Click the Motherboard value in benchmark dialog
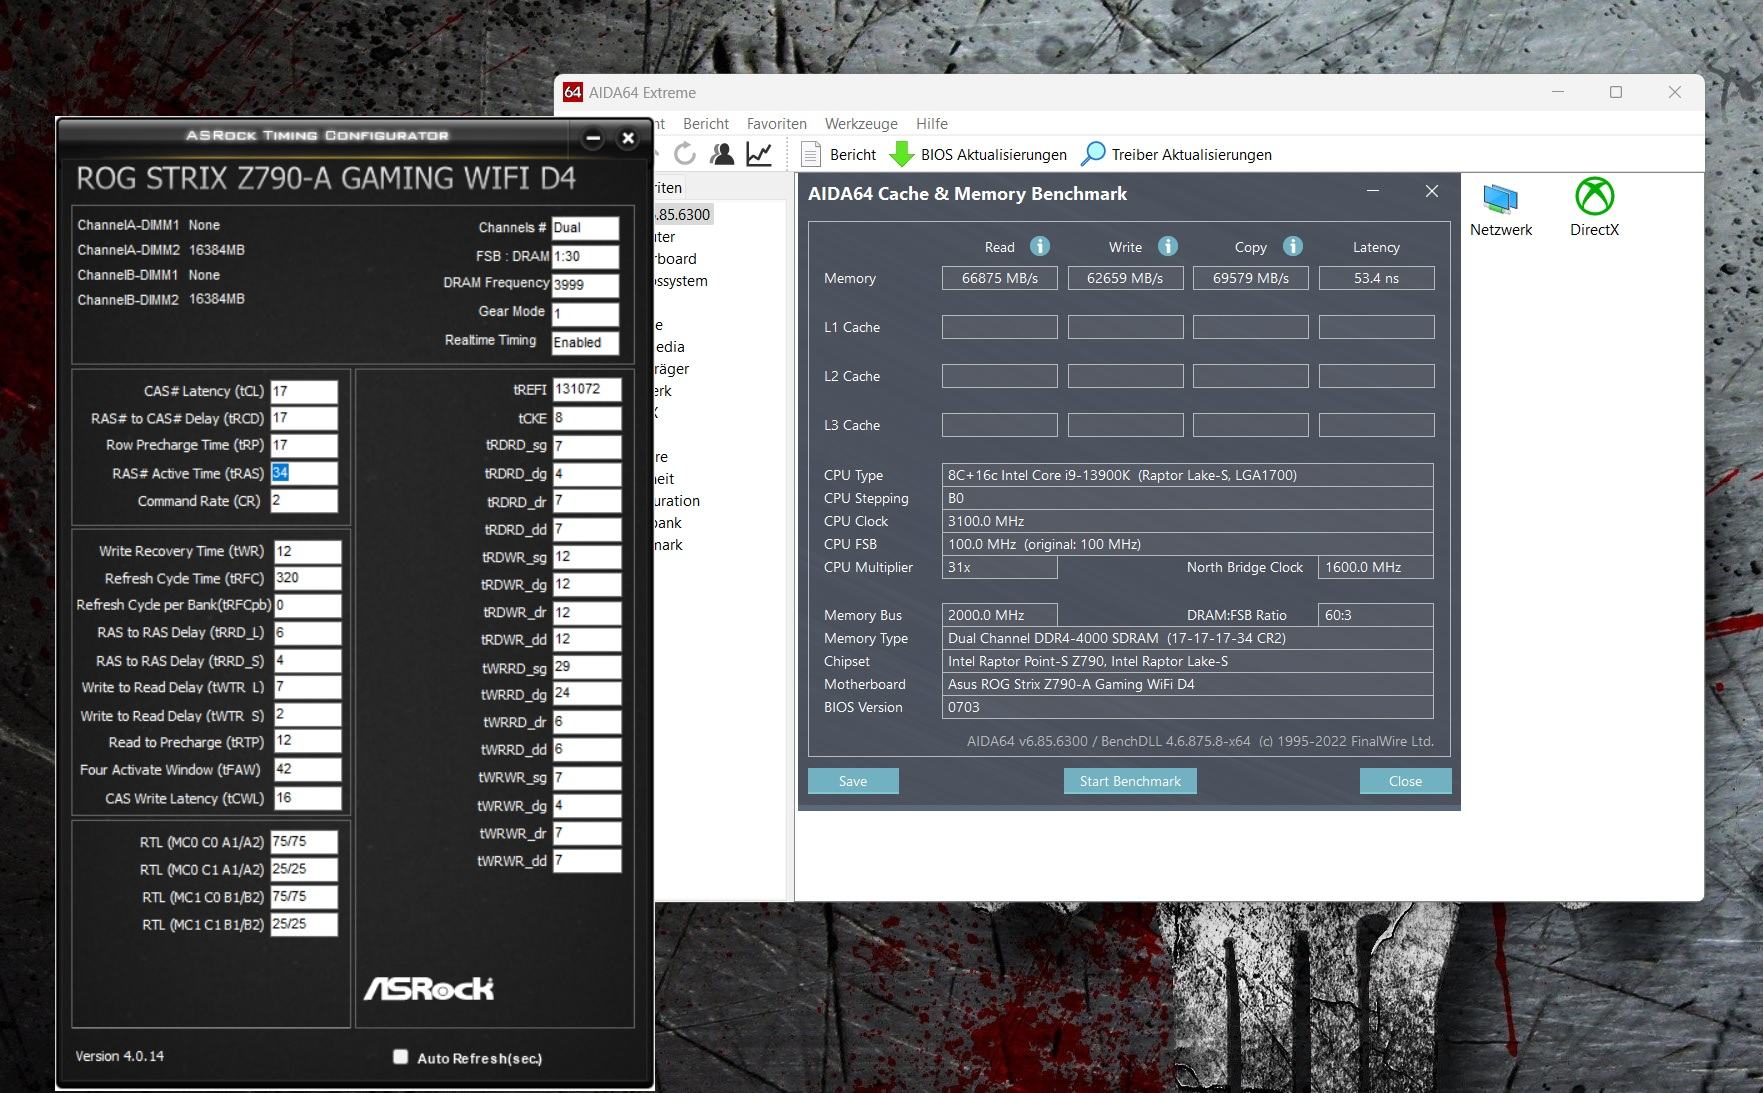The width and height of the screenshot is (1763, 1093). [1187, 684]
